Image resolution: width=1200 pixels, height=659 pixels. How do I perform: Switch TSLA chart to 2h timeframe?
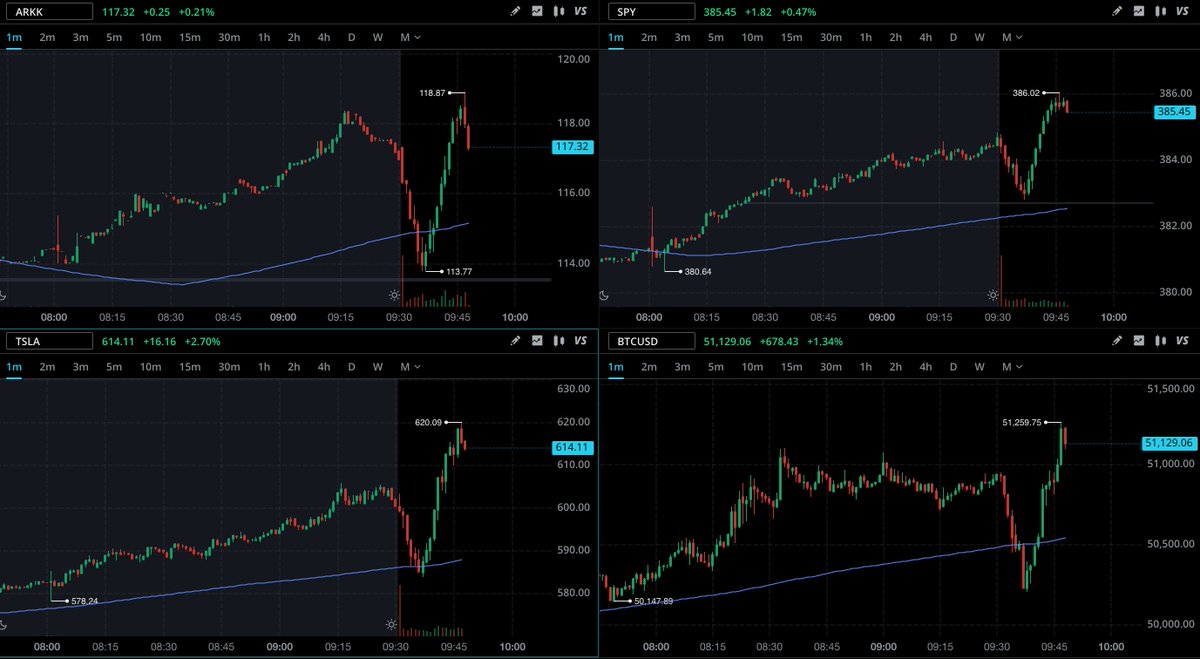(x=294, y=367)
